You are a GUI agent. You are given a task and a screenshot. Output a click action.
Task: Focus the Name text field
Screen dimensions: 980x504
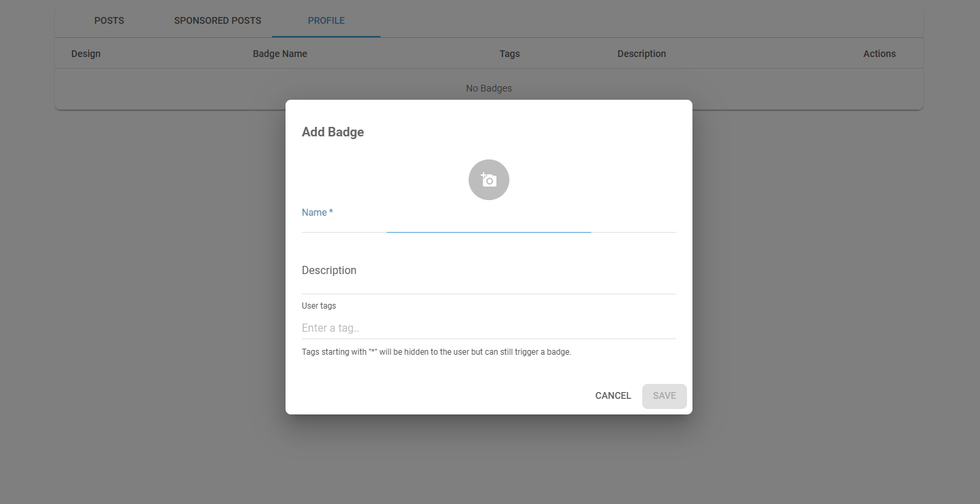(488, 224)
